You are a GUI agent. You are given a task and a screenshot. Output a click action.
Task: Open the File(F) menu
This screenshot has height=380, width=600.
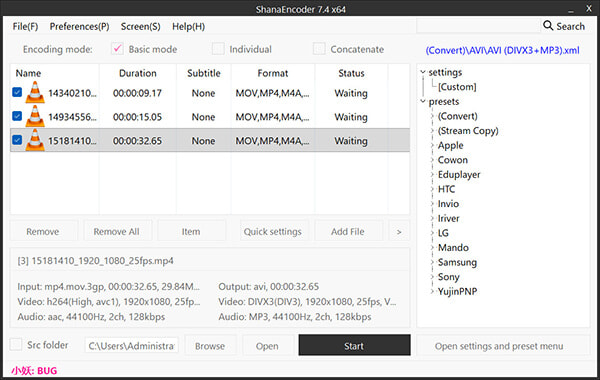[x=25, y=26]
